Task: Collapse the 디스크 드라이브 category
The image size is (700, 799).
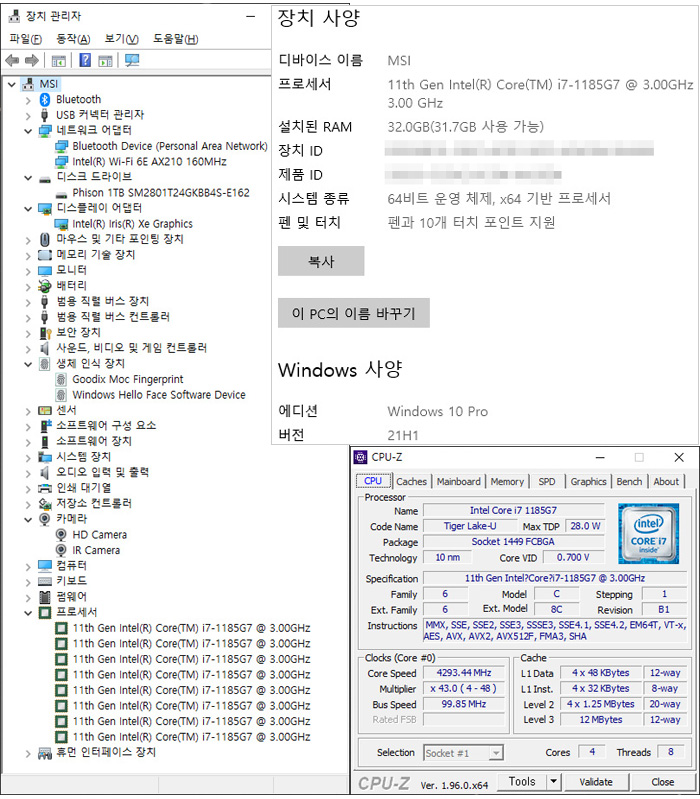Action: tap(28, 178)
